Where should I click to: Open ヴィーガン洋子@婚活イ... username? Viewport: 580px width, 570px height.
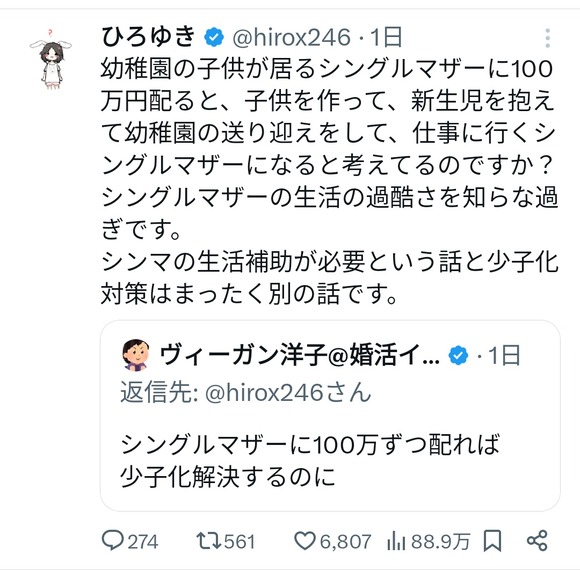point(300,355)
